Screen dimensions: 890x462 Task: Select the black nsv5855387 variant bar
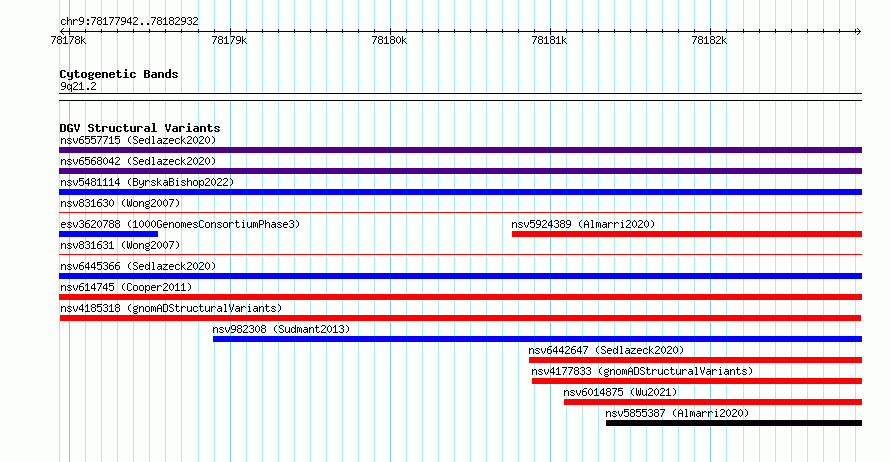point(734,423)
